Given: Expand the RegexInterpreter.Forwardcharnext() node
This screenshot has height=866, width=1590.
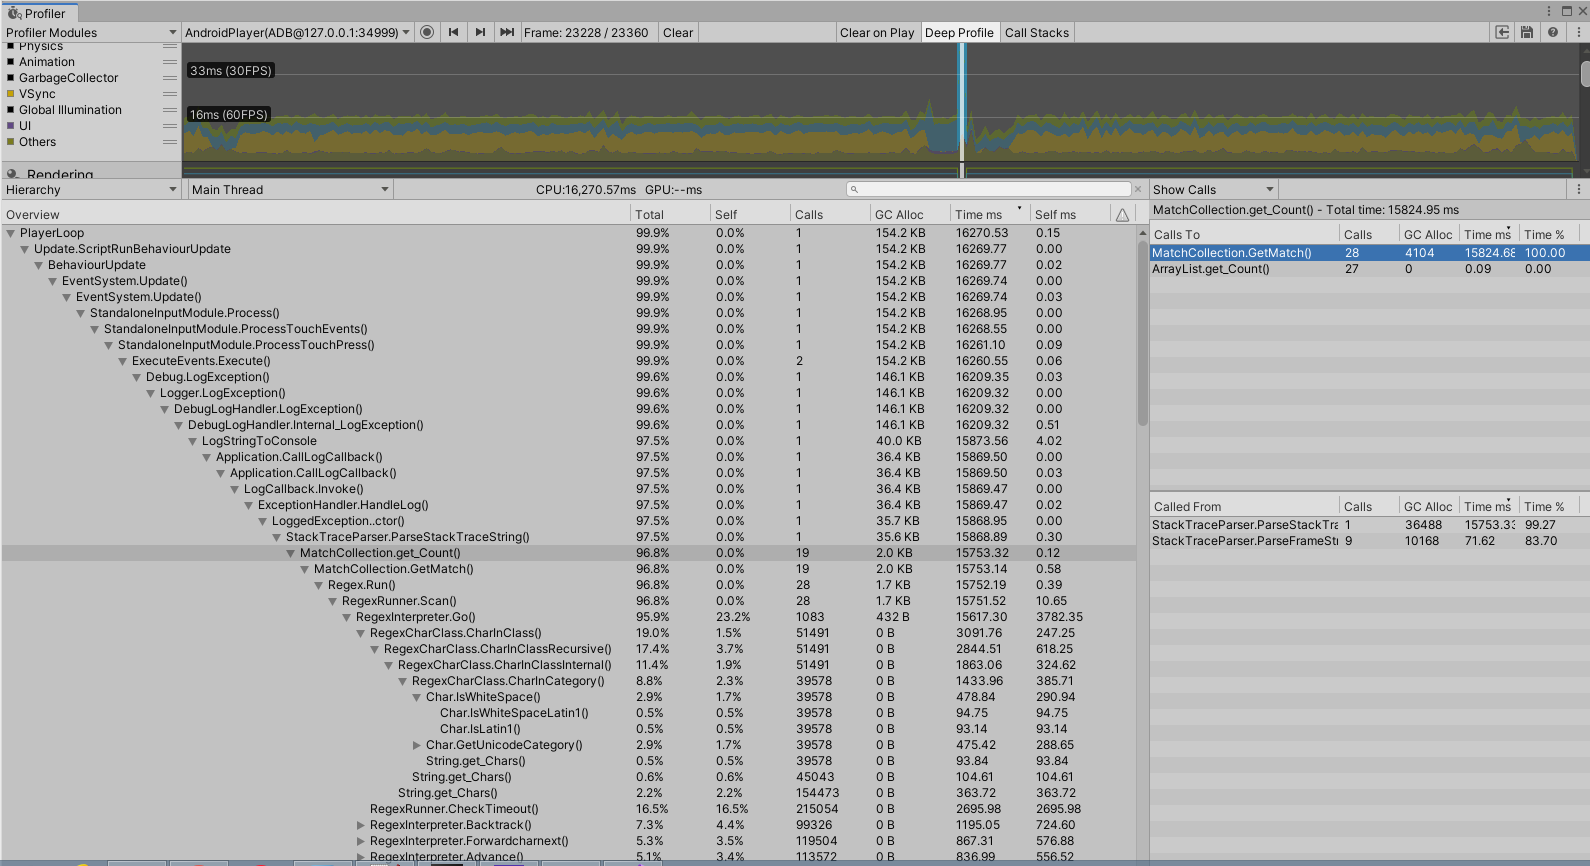Looking at the screenshot, I should pos(361,841).
